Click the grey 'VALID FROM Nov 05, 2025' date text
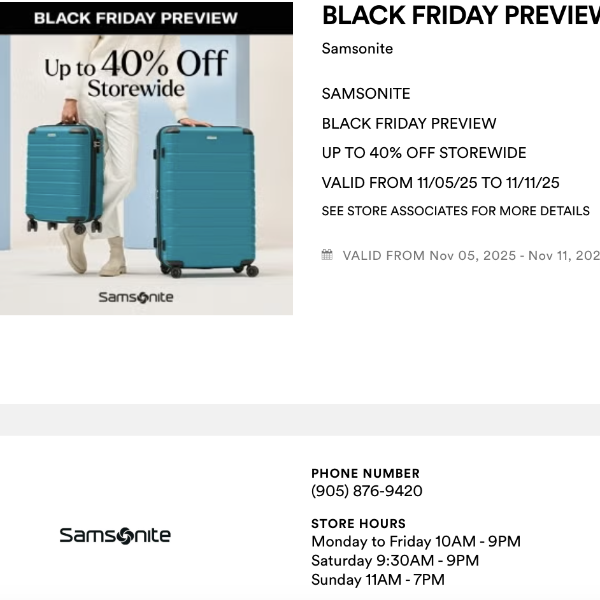The image size is (600, 600). point(470,255)
